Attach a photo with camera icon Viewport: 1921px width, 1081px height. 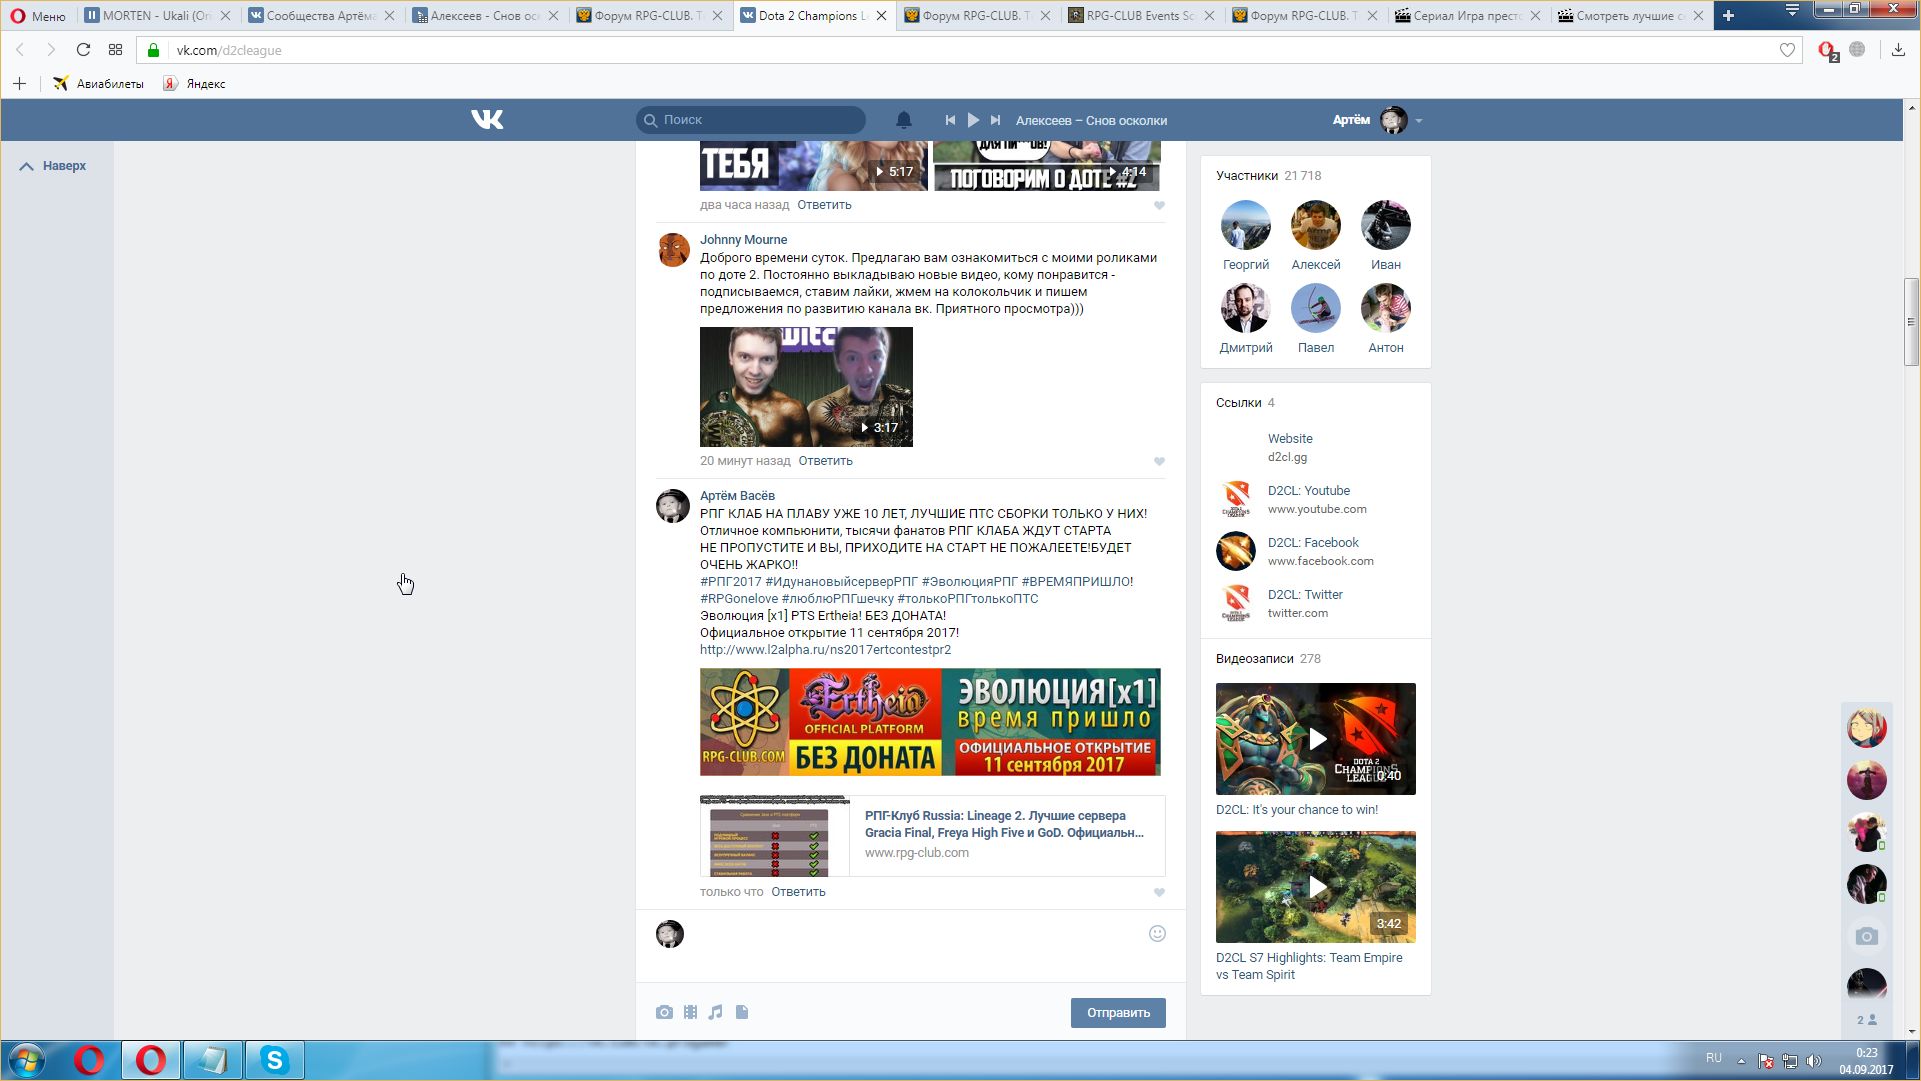click(x=664, y=1012)
